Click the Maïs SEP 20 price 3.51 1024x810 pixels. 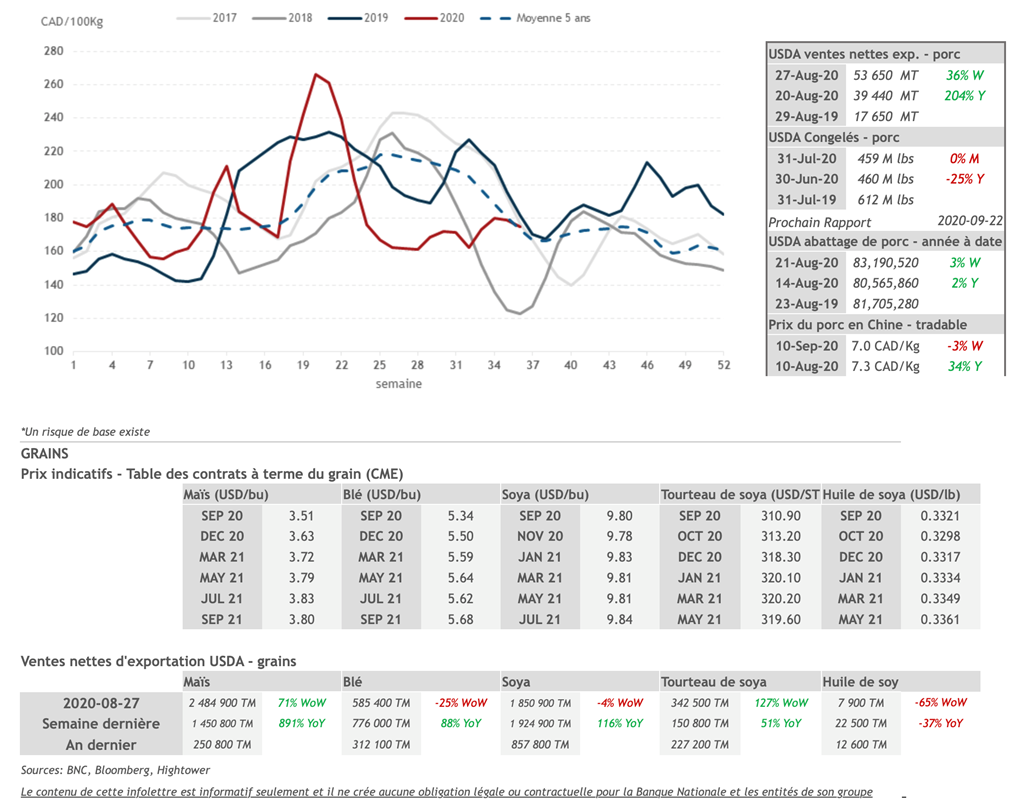coord(301,516)
